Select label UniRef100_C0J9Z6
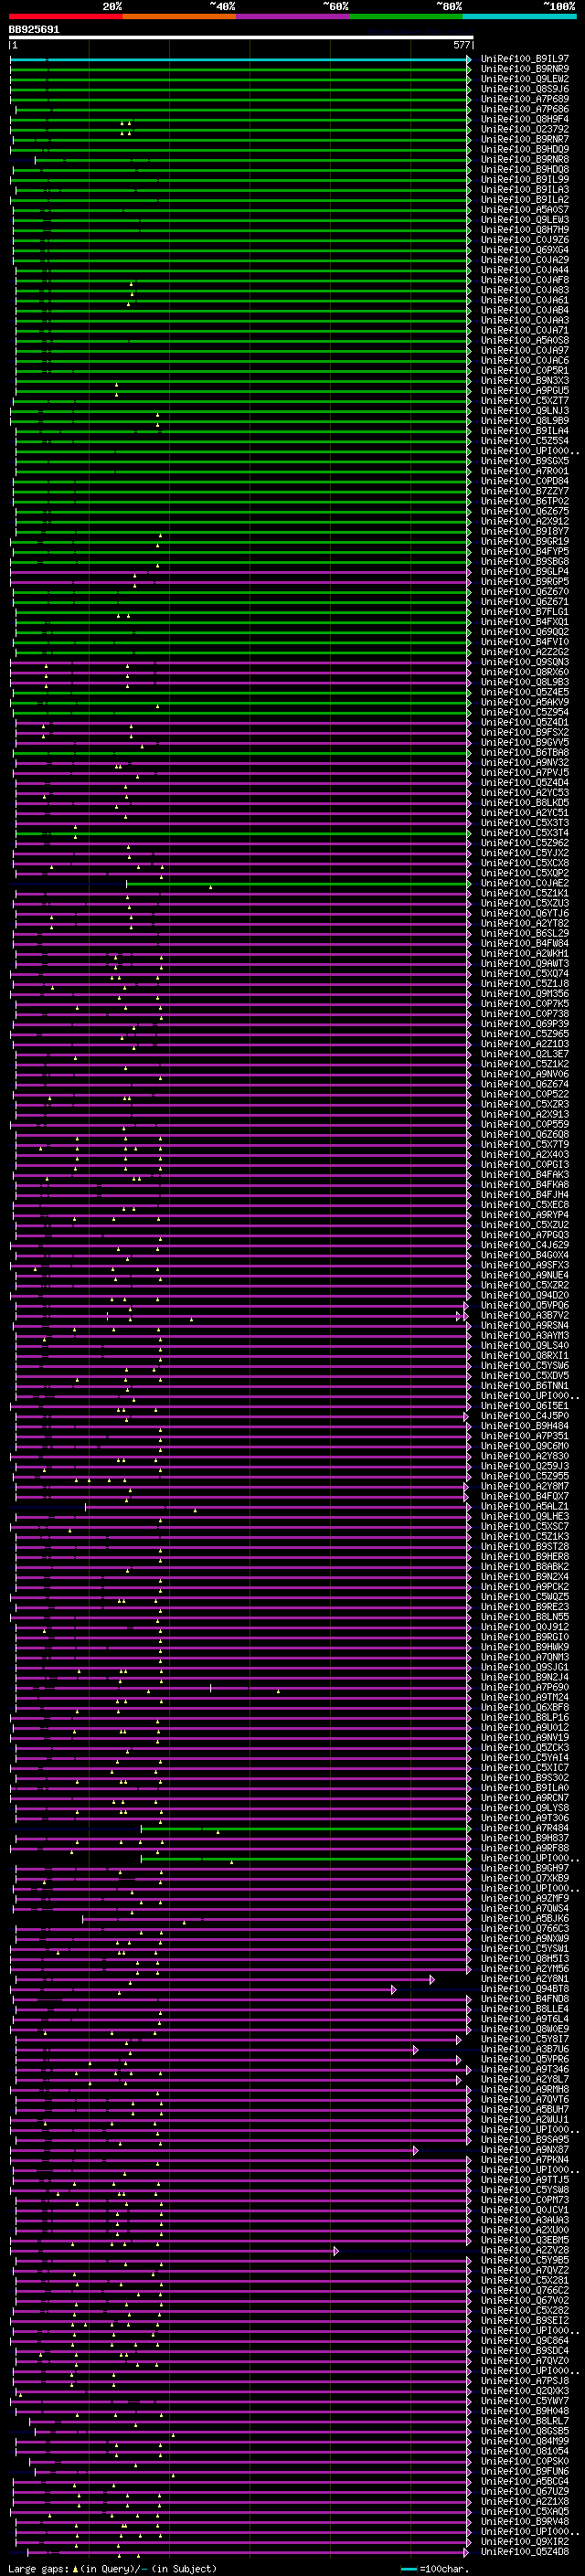 click(x=525, y=239)
